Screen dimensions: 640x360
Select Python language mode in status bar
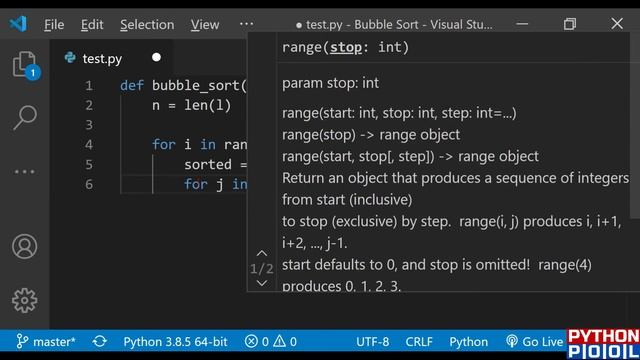469,342
